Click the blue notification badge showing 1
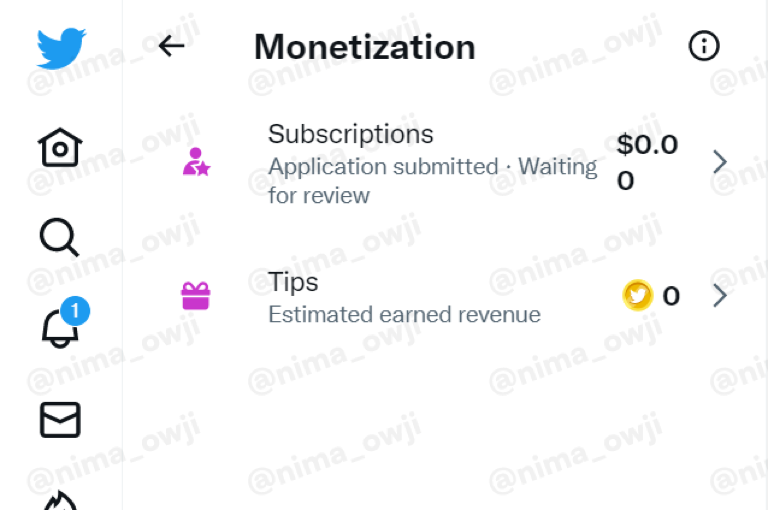The height and width of the screenshot is (510, 768). [x=75, y=311]
